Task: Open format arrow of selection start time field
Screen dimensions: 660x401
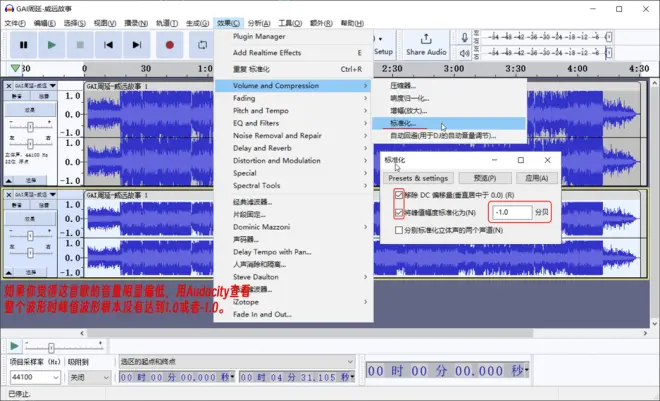Action: [x=233, y=377]
